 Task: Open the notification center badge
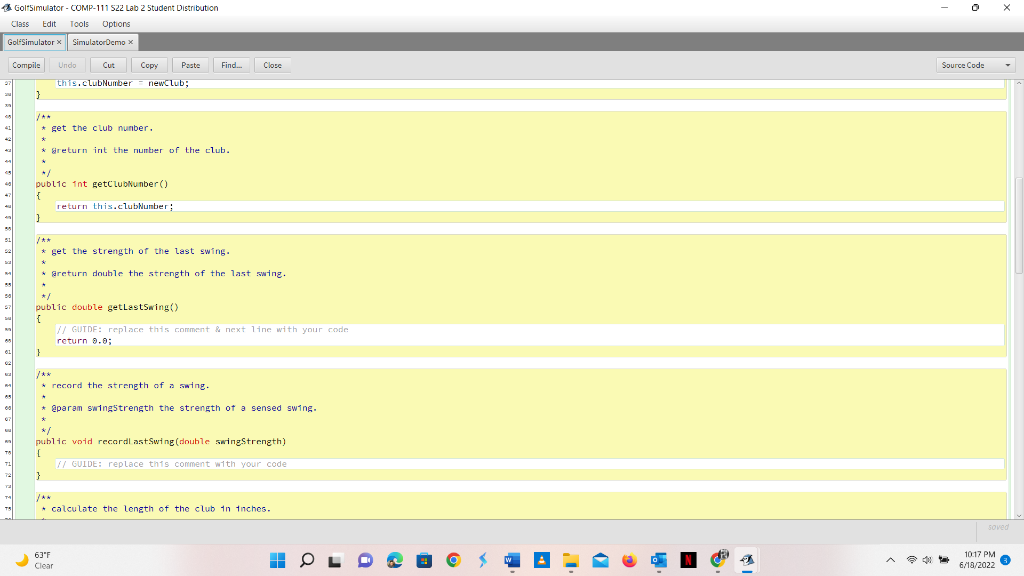pyautogui.click(x=1006, y=560)
